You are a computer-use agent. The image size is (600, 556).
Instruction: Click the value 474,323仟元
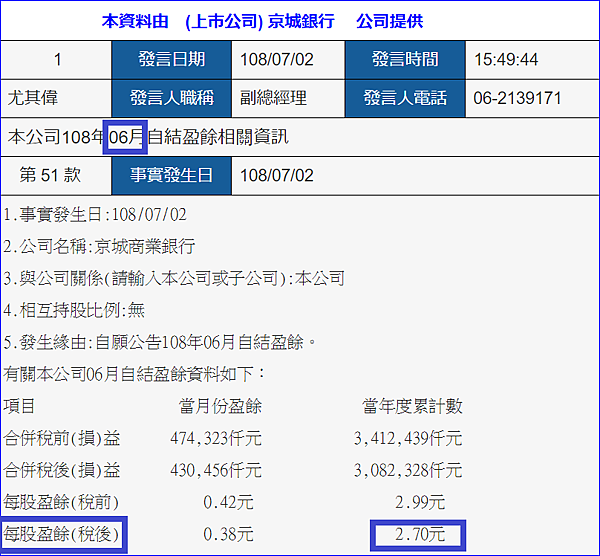point(216,438)
